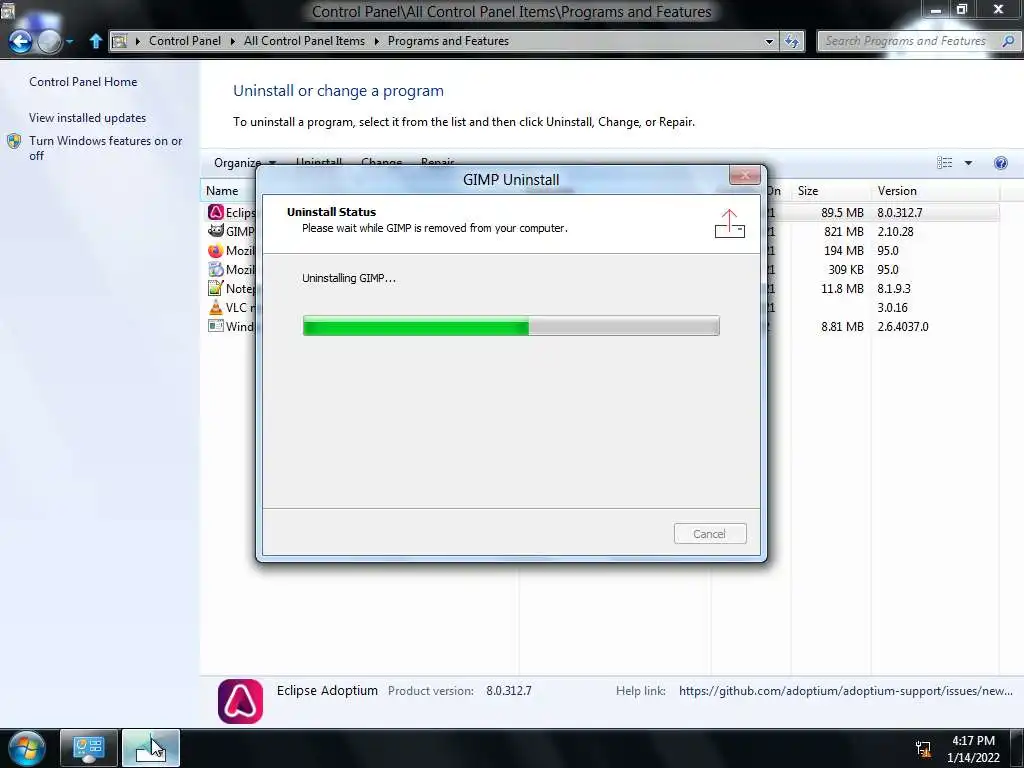This screenshot has width=1024, height=768.
Task: Click the github adoptium help link
Action: [x=846, y=691]
